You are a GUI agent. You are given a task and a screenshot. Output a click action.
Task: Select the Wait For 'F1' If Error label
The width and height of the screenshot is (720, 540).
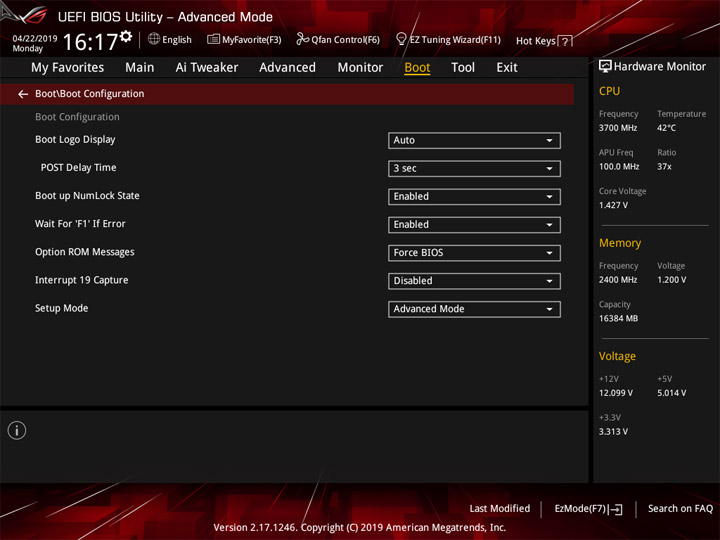point(80,224)
